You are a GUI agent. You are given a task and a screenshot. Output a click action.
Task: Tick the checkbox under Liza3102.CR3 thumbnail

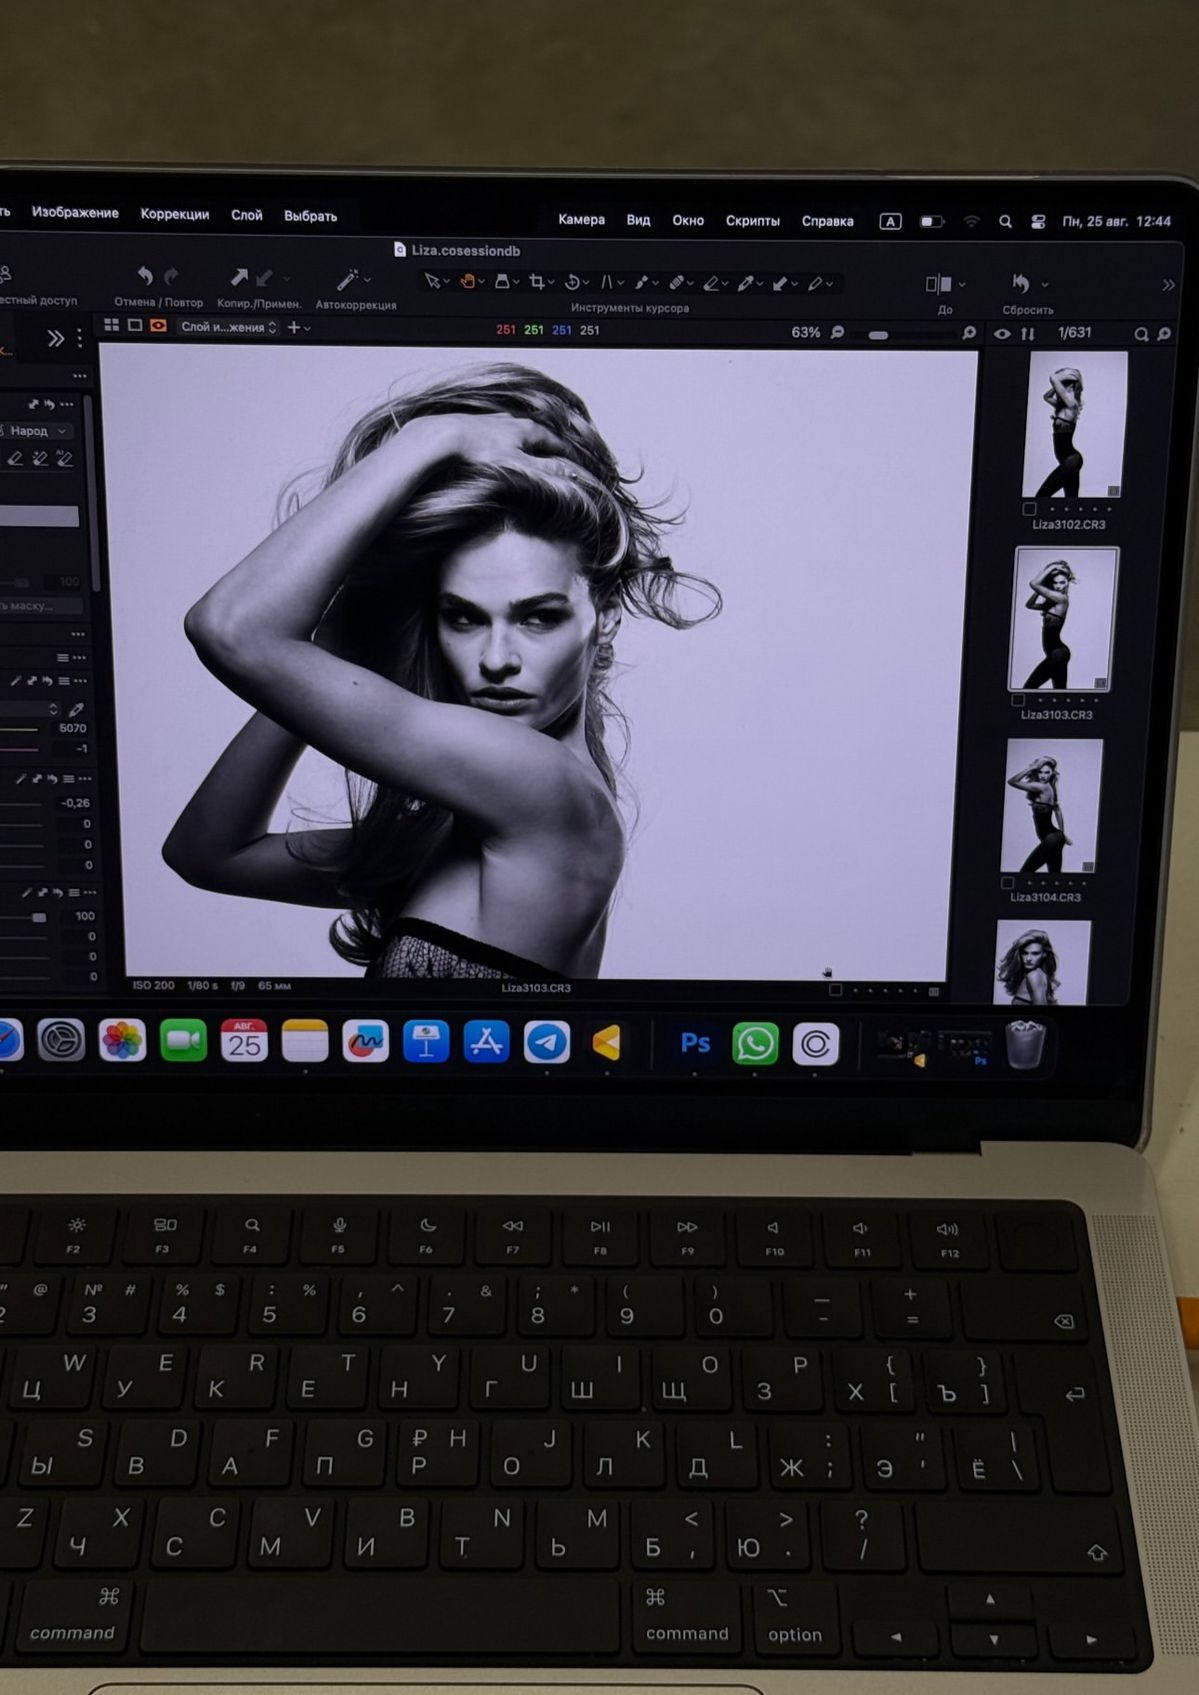point(1029,509)
